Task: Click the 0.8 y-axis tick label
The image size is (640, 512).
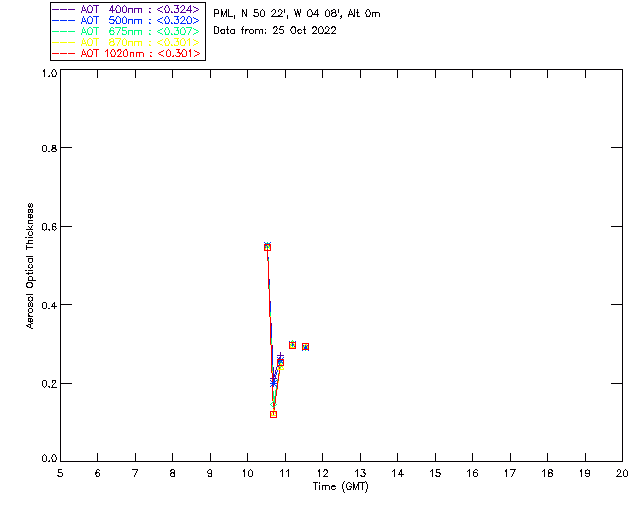Action: pyautogui.click(x=49, y=148)
